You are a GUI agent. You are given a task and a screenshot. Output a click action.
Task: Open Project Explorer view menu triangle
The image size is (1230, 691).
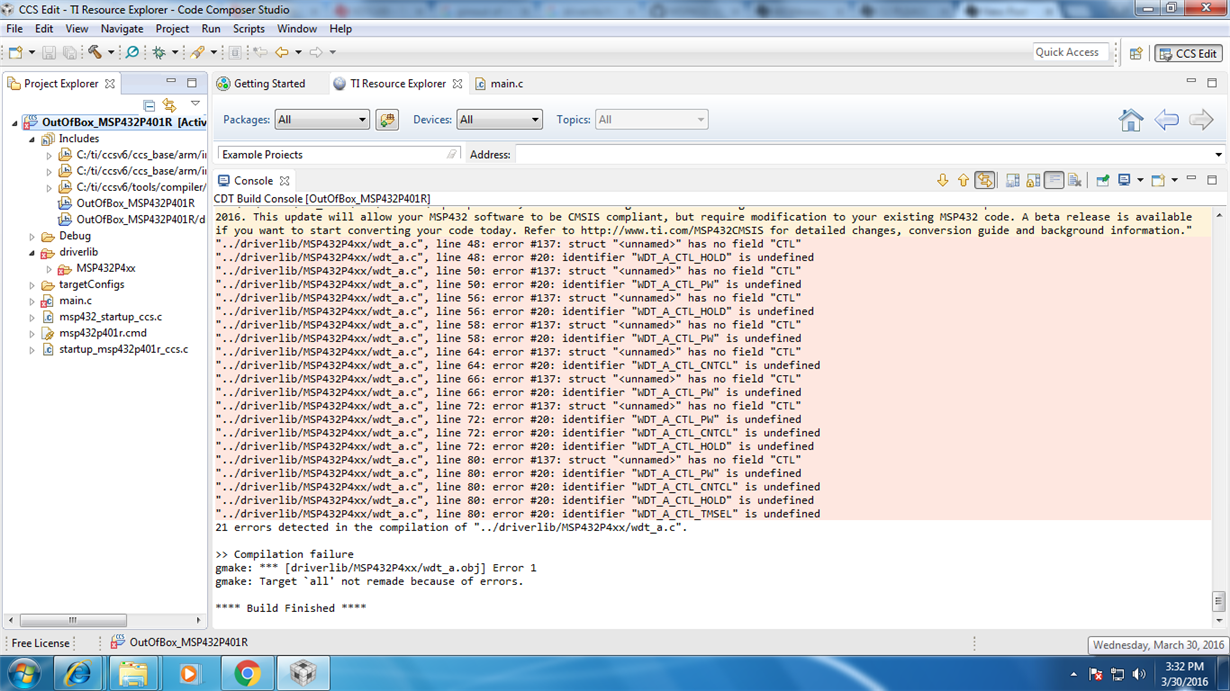pyautogui.click(x=195, y=104)
